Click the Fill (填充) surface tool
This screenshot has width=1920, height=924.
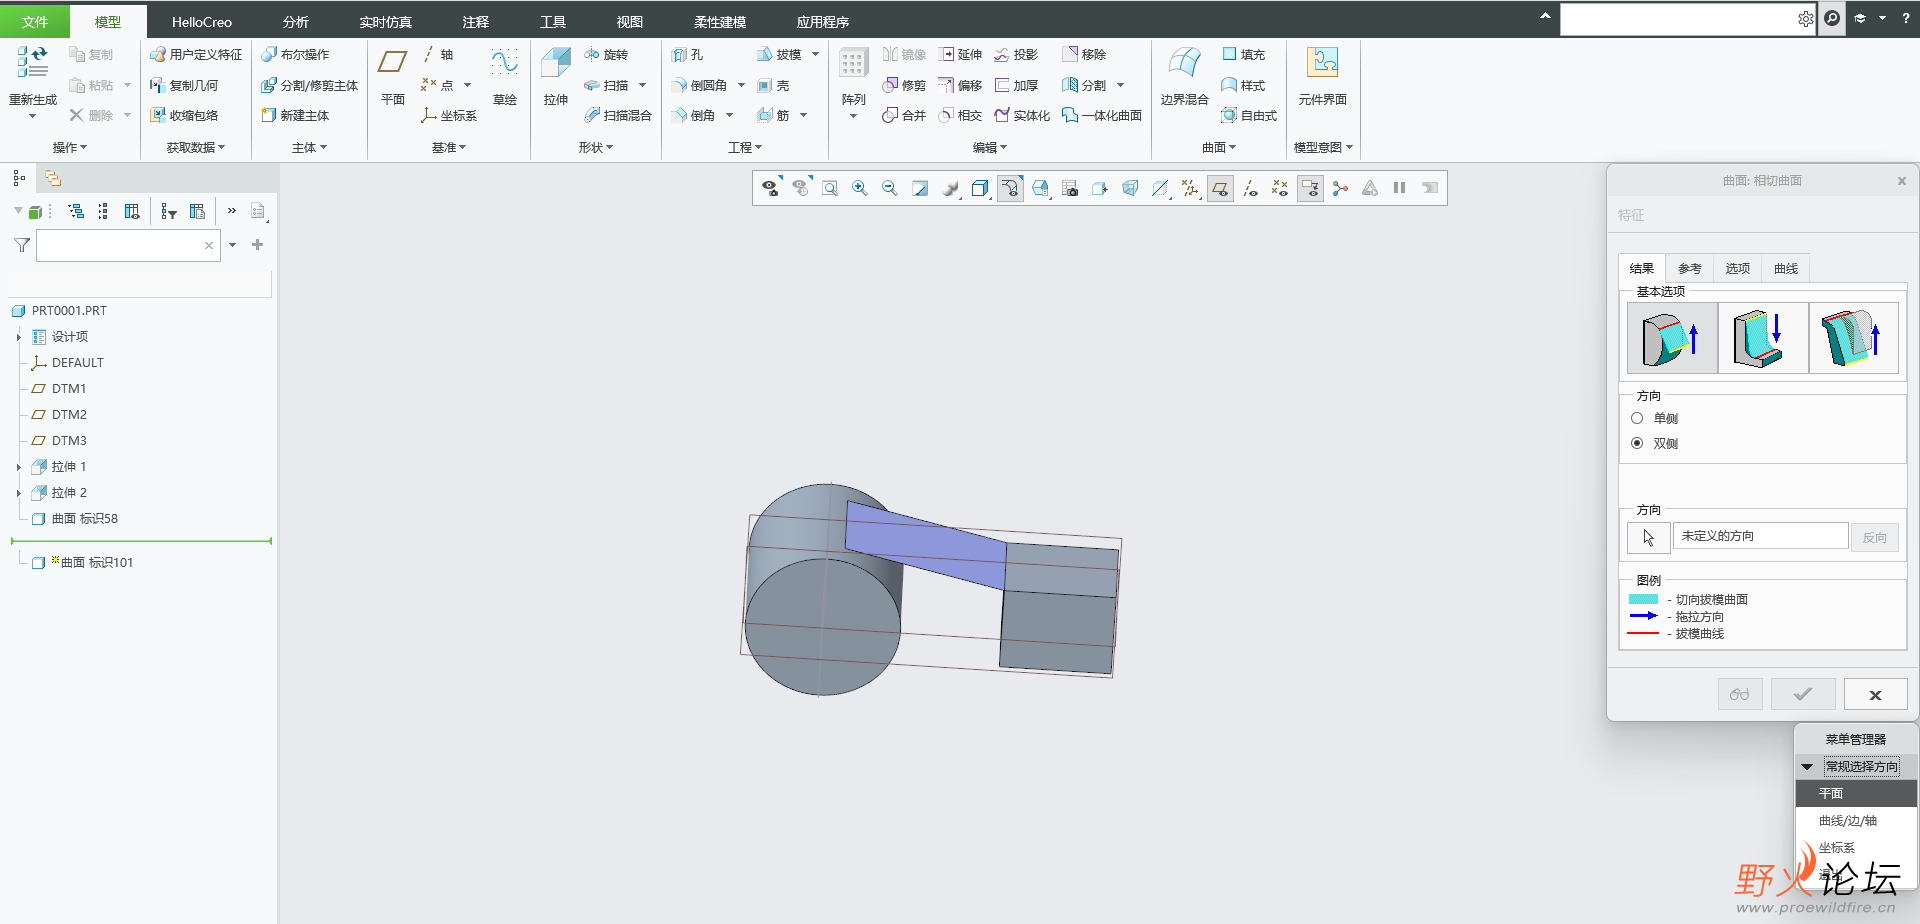1243,55
